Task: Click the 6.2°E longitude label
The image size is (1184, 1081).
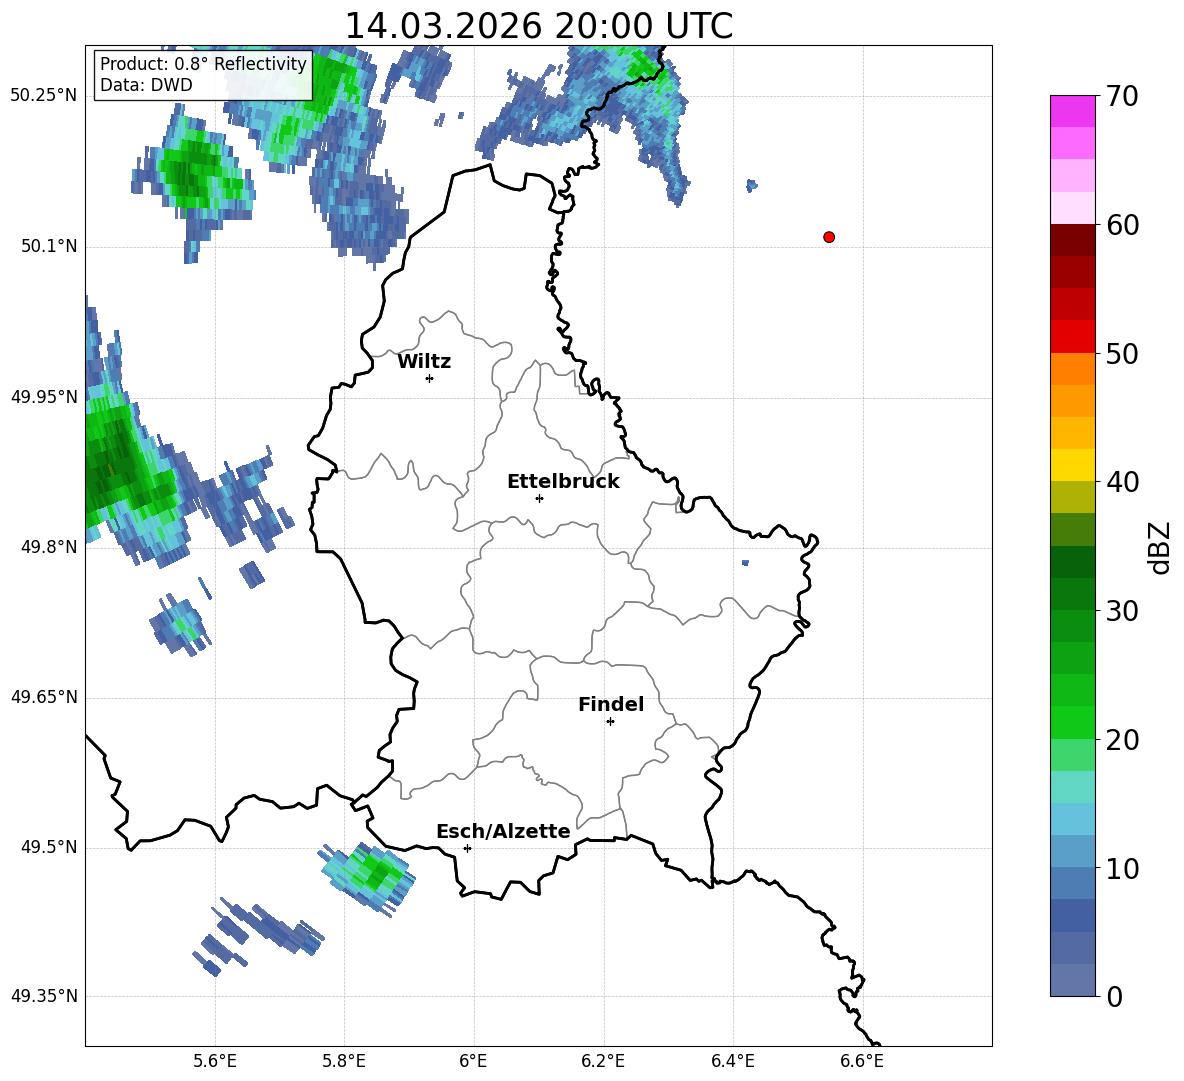Action: pos(603,1061)
